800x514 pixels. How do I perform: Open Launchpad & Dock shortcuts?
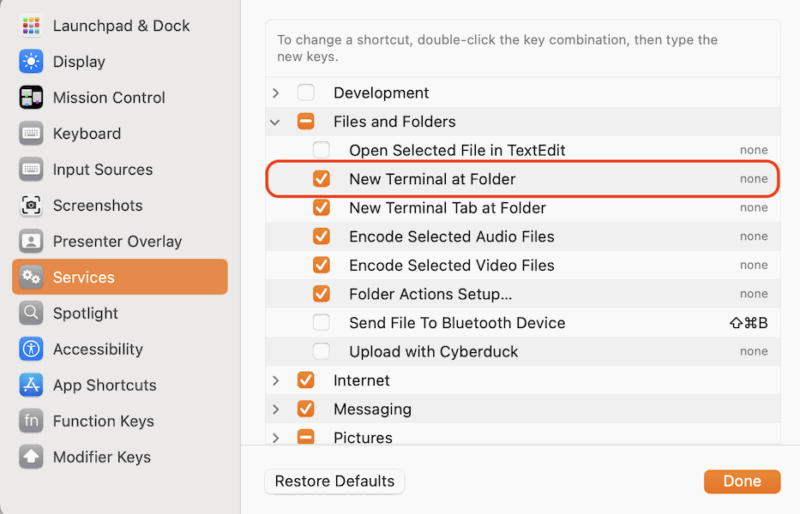pyautogui.click(x=120, y=26)
